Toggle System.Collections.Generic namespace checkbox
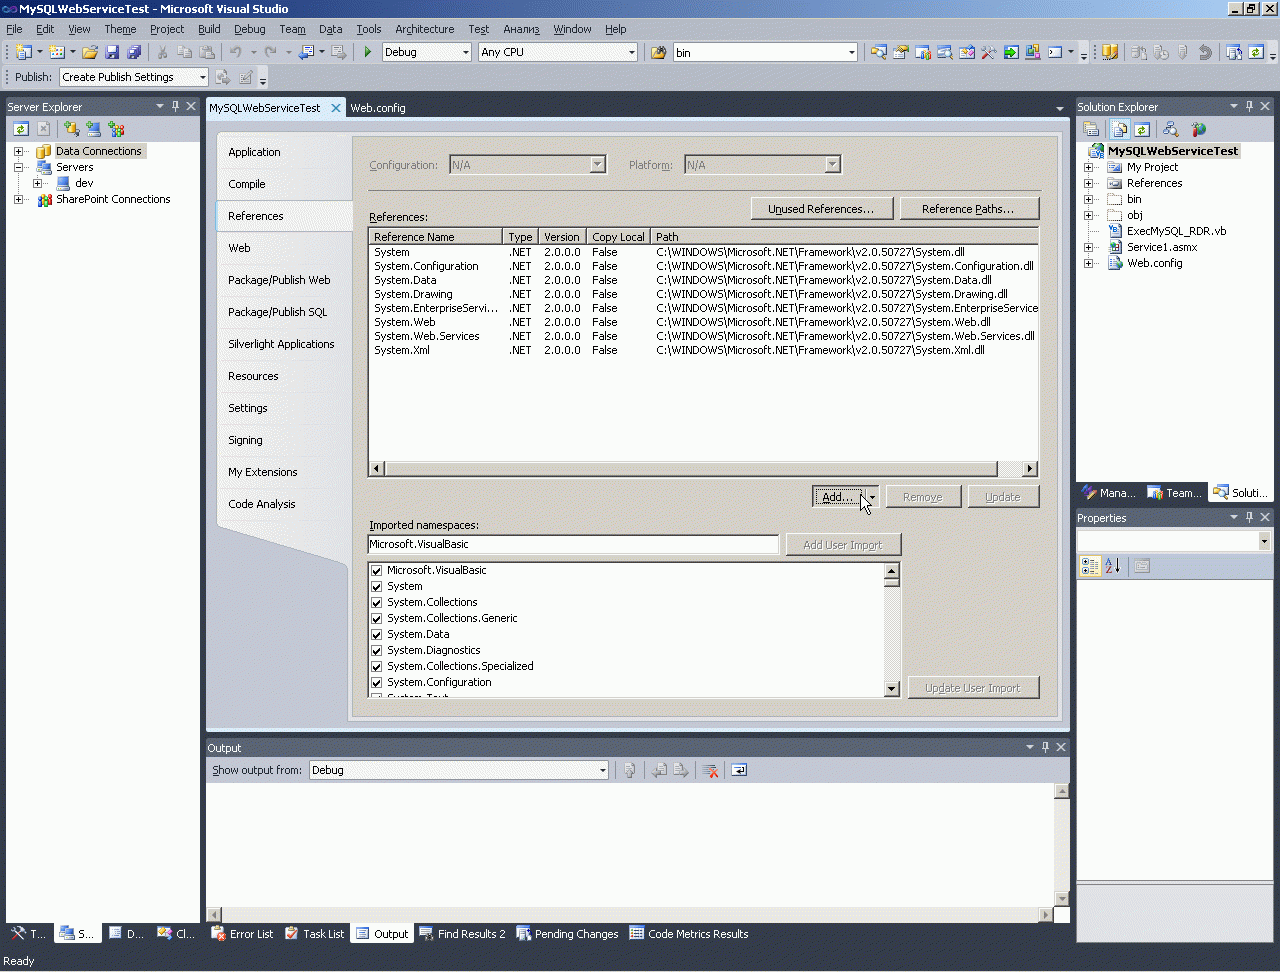Image resolution: width=1280 pixels, height=972 pixels. coord(377,618)
